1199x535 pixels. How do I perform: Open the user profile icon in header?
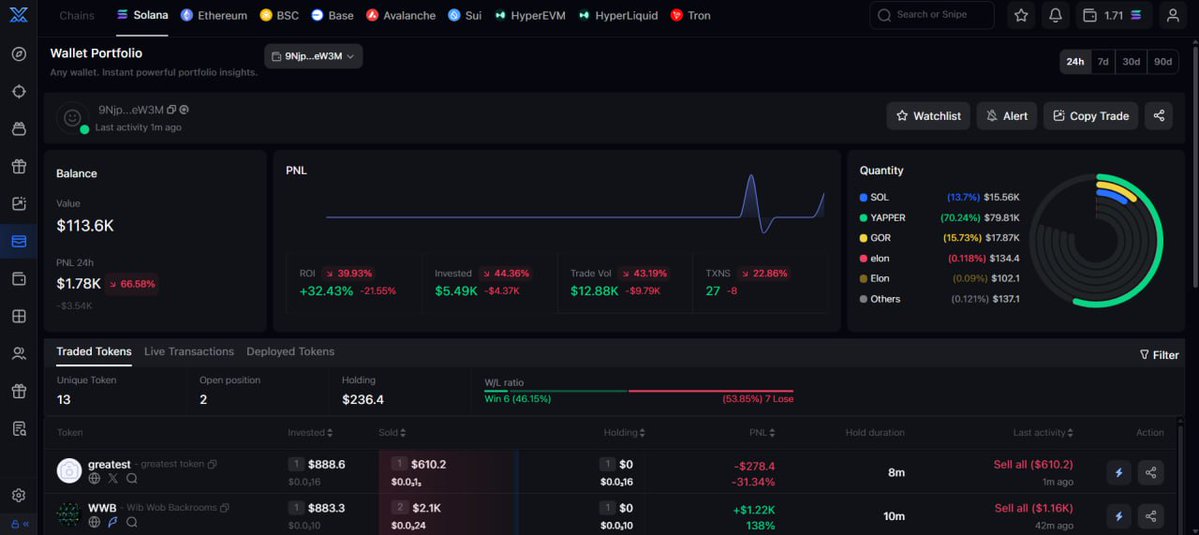pos(1172,15)
